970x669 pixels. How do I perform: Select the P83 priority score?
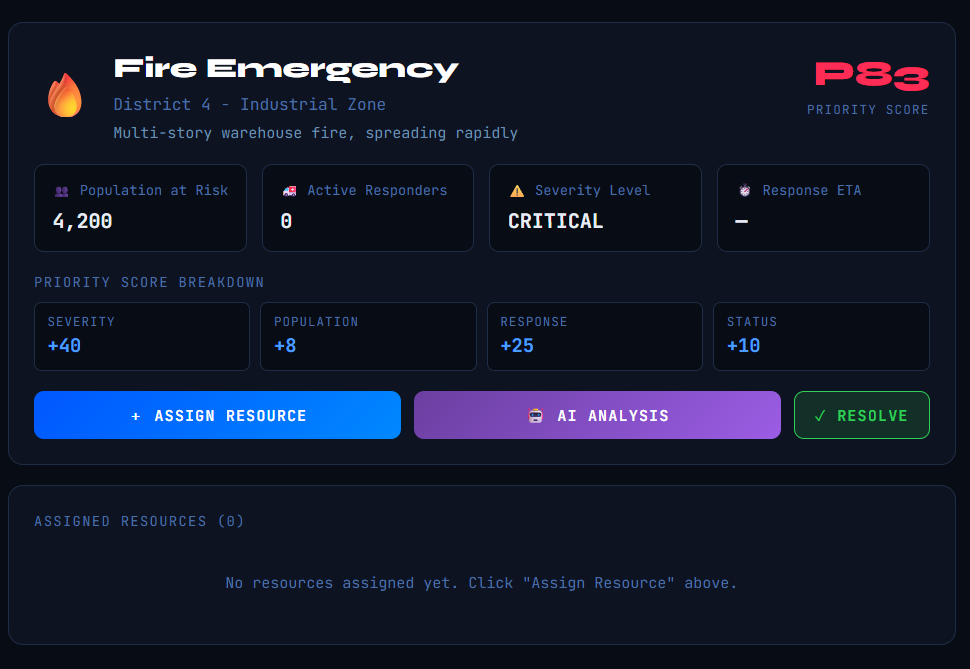pyautogui.click(x=872, y=76)
